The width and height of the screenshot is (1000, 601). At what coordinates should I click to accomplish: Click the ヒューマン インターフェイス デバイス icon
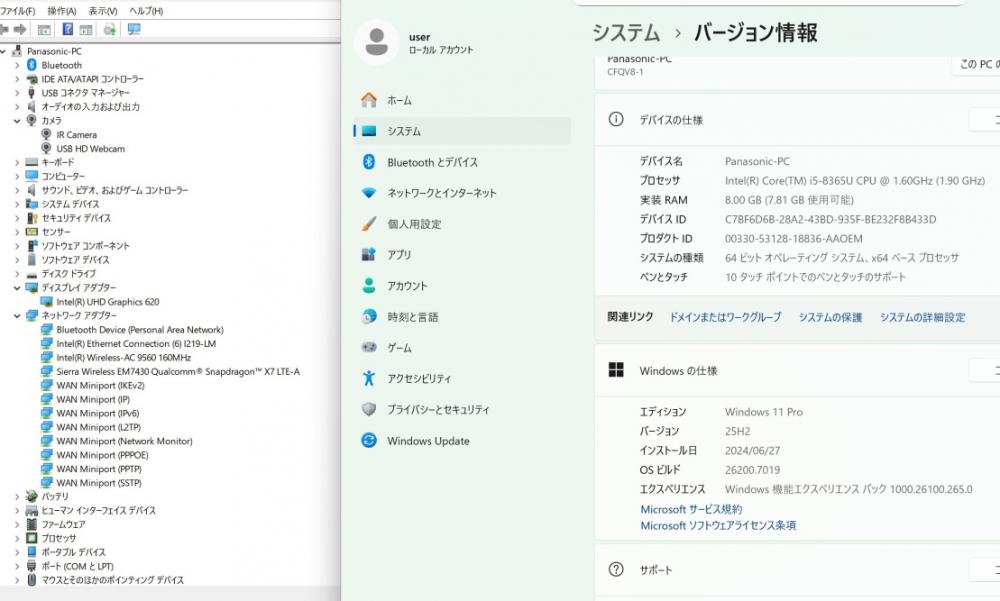(x=32, y=510)
